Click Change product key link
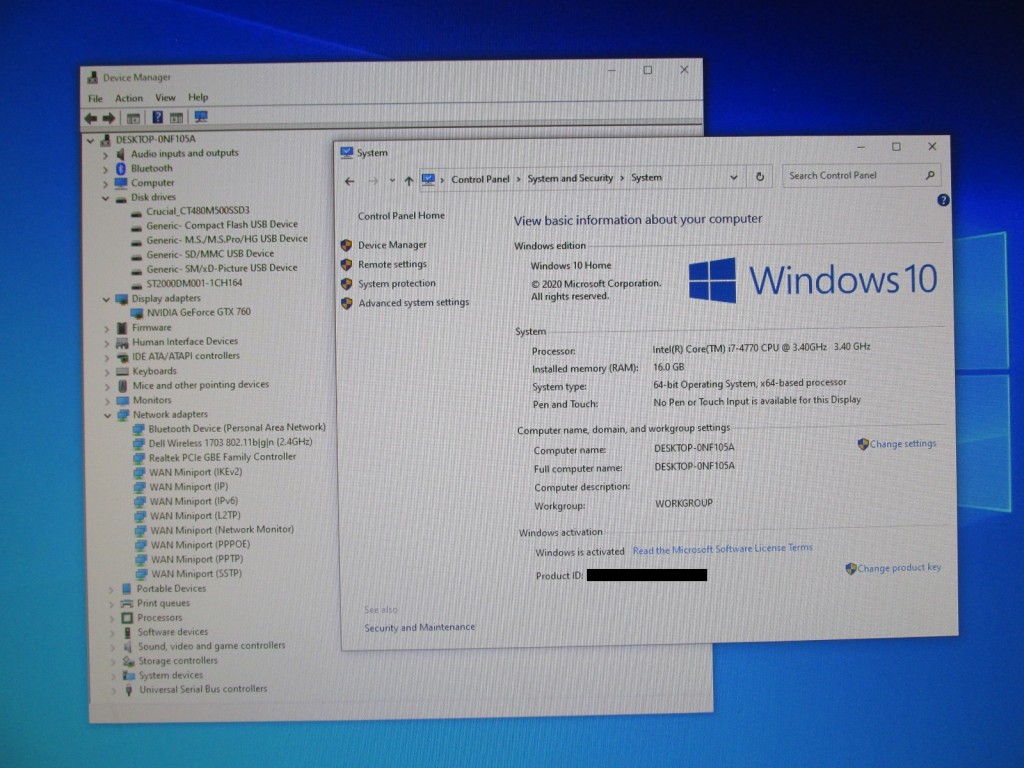This screenshot has height=768, width=1024. click(x=899, y=568)
